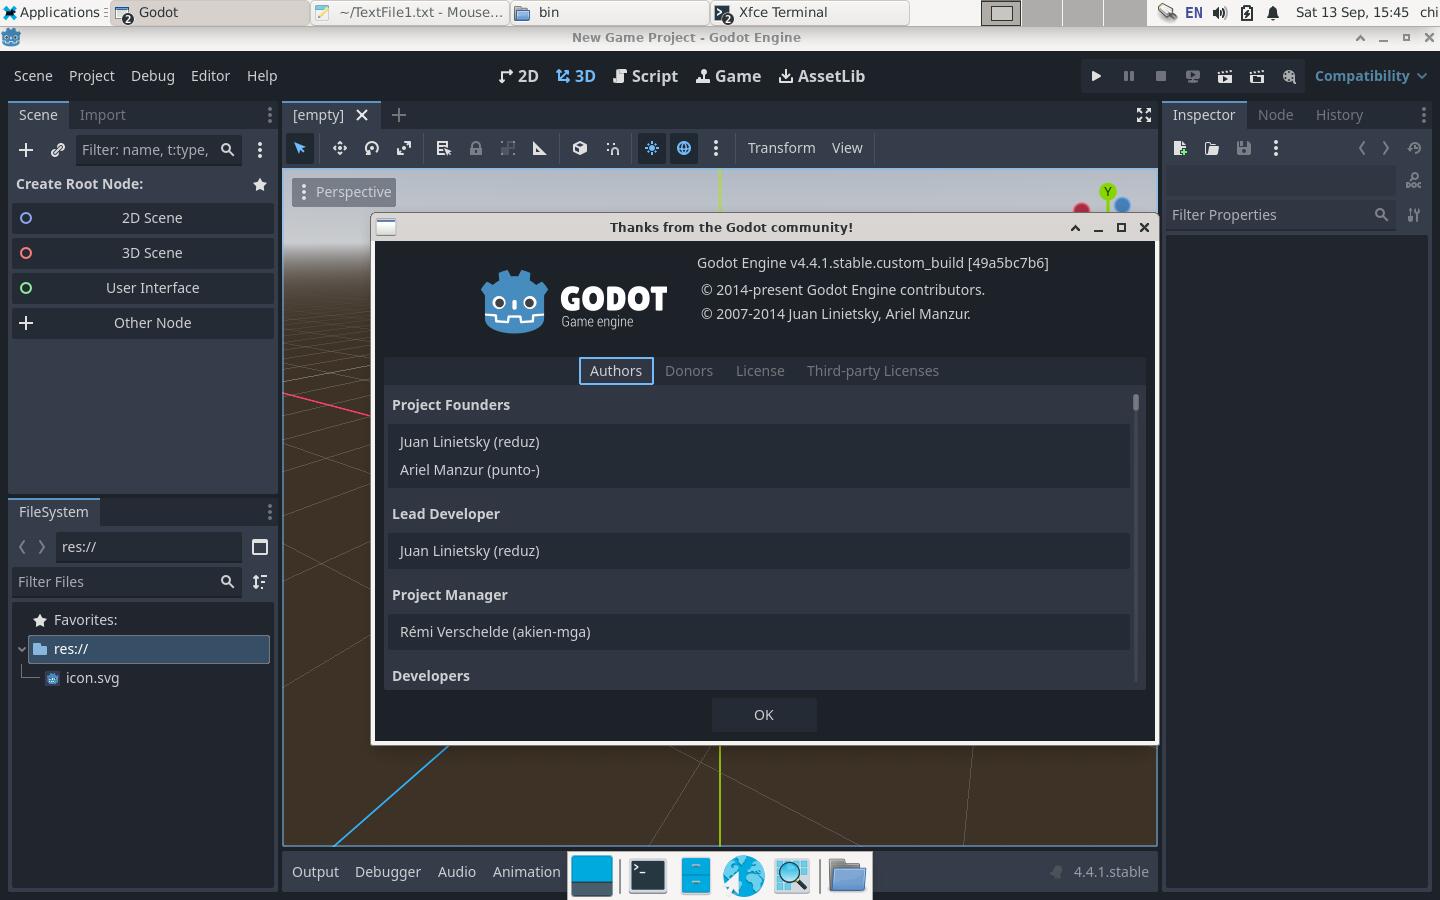Select icon.svg in the FileSystem tree
This screenshot has width=1440, height=900.
tap(92, 678)
